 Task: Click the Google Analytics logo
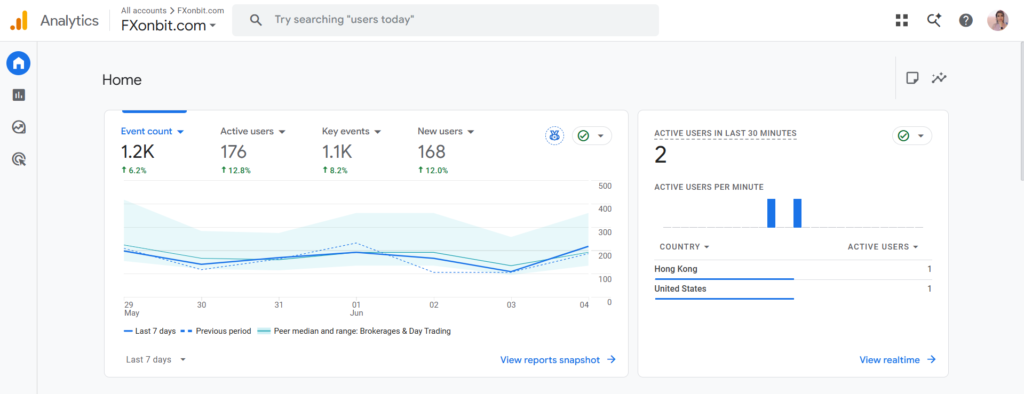pos(18,20)
